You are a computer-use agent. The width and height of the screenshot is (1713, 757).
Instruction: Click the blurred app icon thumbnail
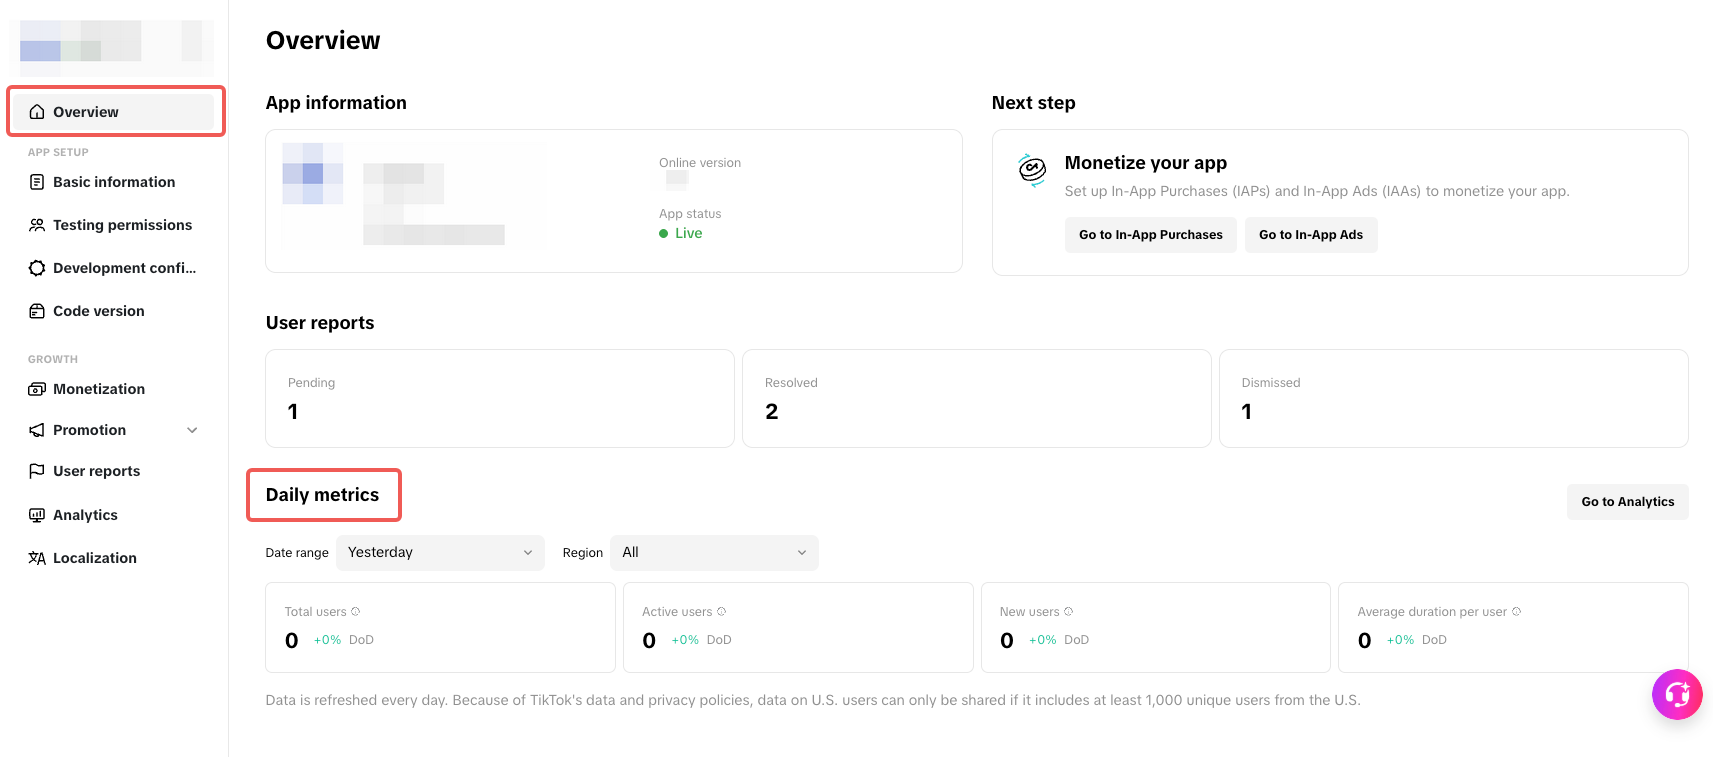pyautogui.click(x=313, y=173)
